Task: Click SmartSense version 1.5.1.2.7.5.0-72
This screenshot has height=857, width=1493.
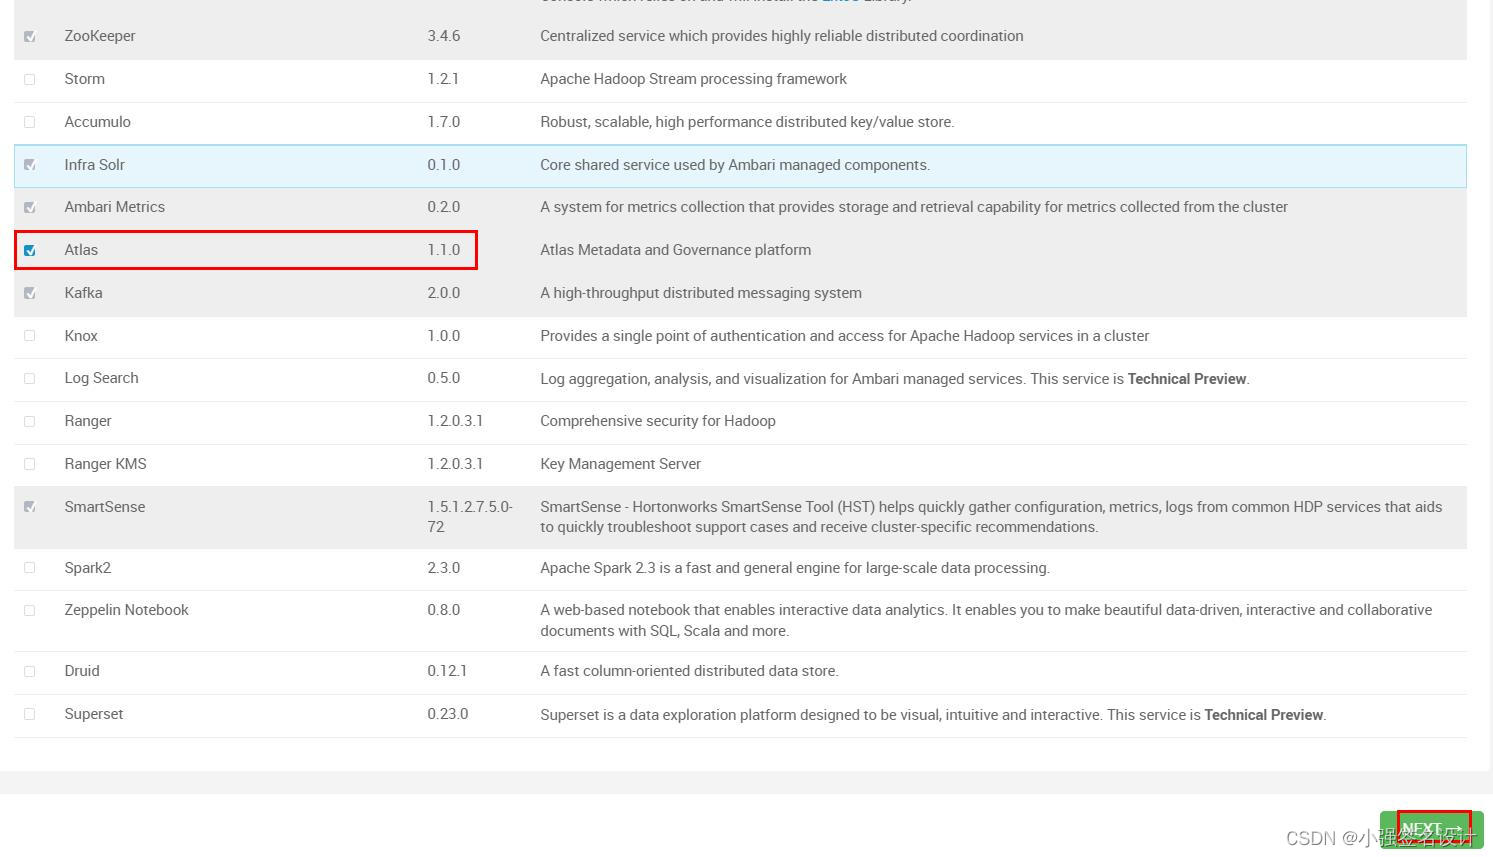Action: point(470,517)
